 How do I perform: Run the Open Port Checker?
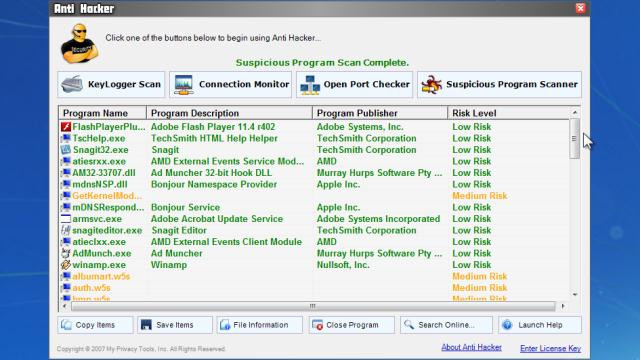coord(354,84)
